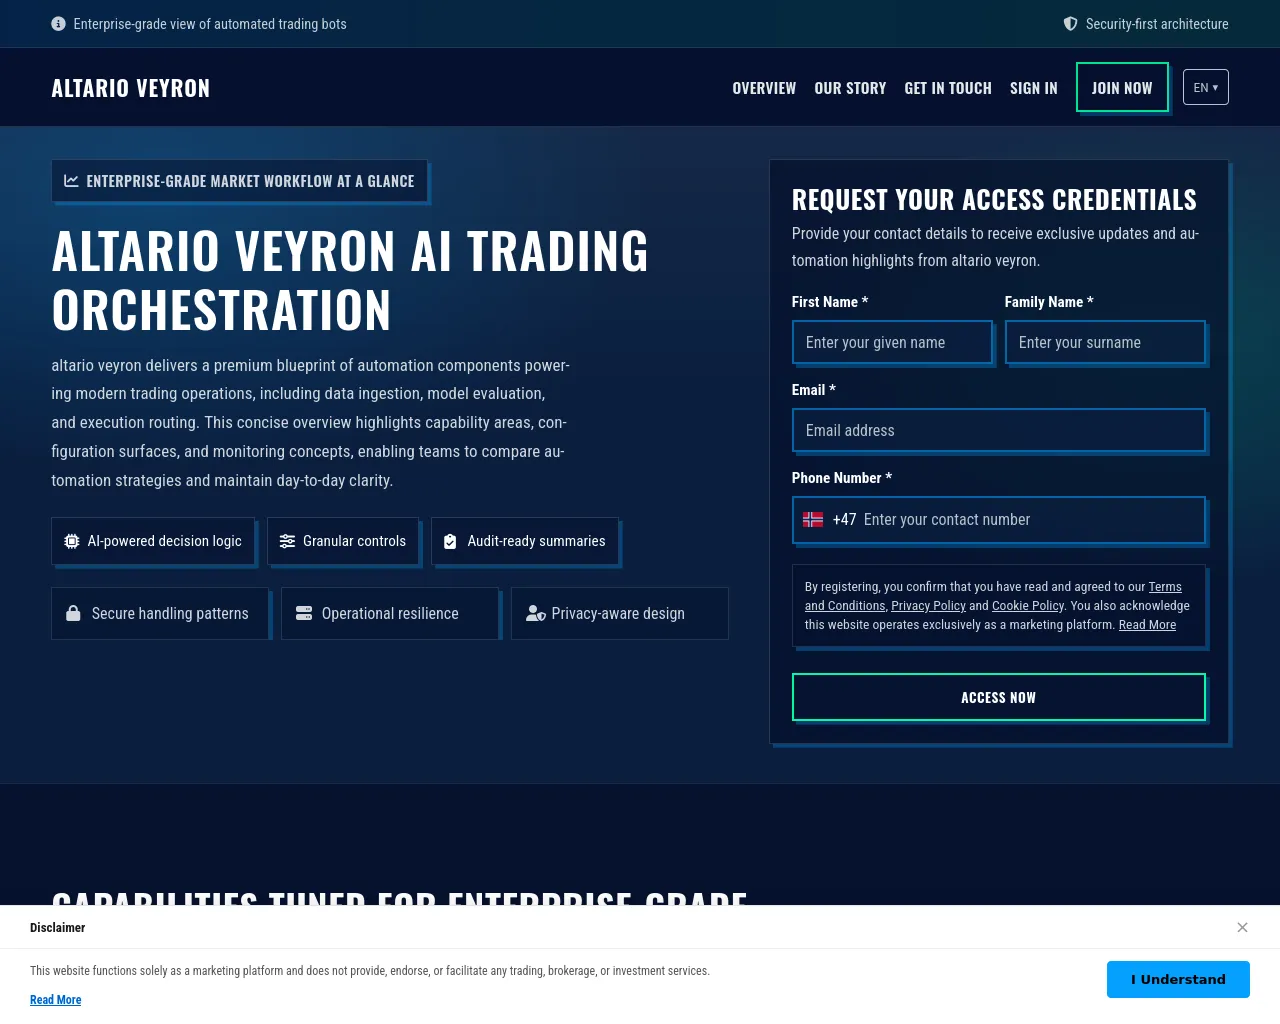This screenshot has height=1024, width=1280.
Task: Click the Altario Veyron logo
Action: point(131,88)
